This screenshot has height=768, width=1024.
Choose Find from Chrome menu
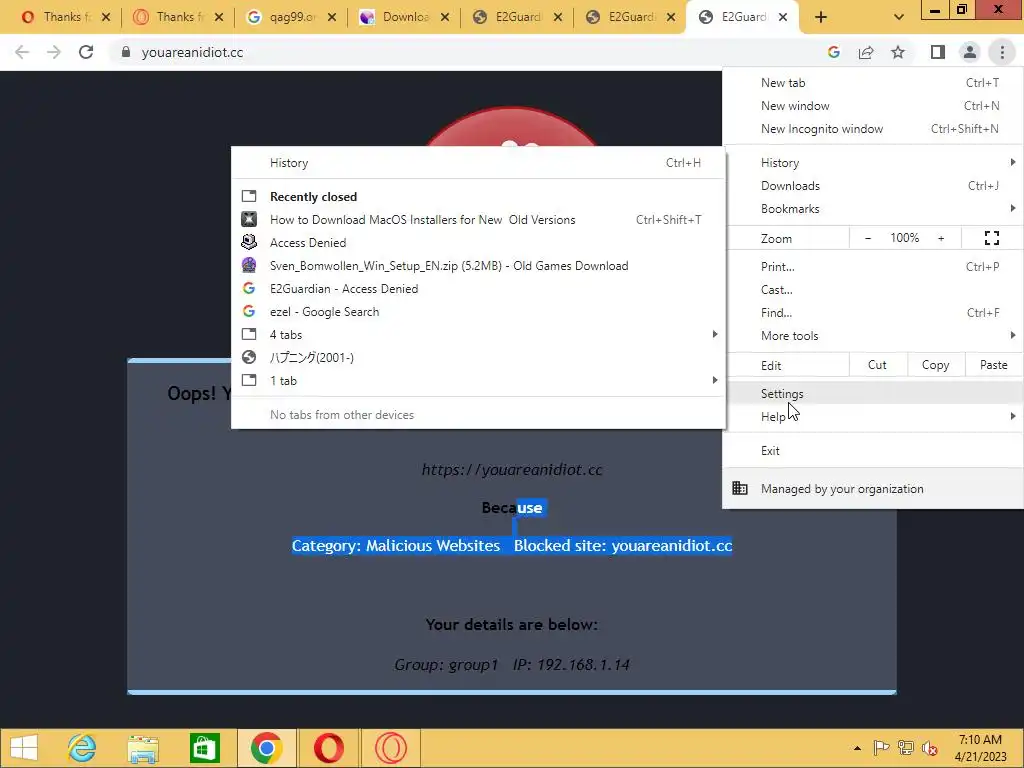pos(872,313)
